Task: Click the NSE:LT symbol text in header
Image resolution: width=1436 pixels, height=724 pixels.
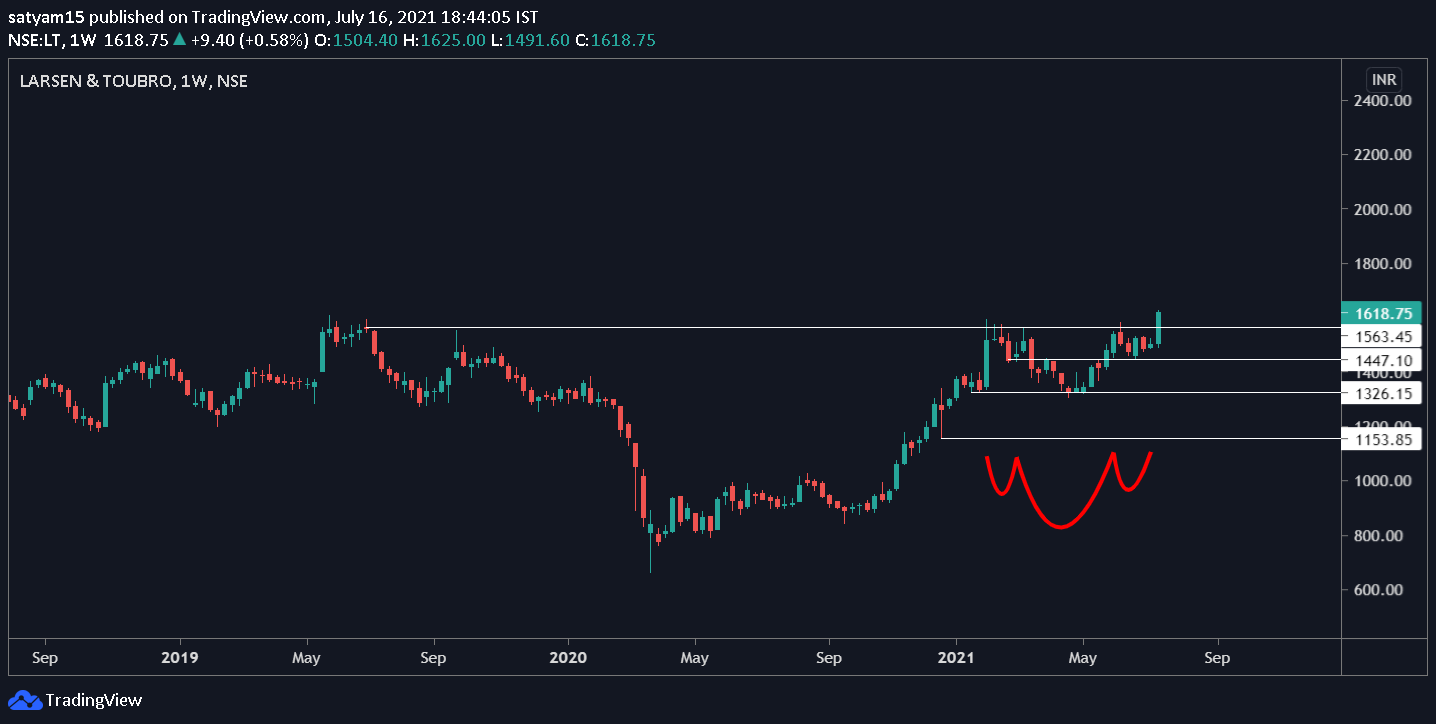Action: [36, 40]
